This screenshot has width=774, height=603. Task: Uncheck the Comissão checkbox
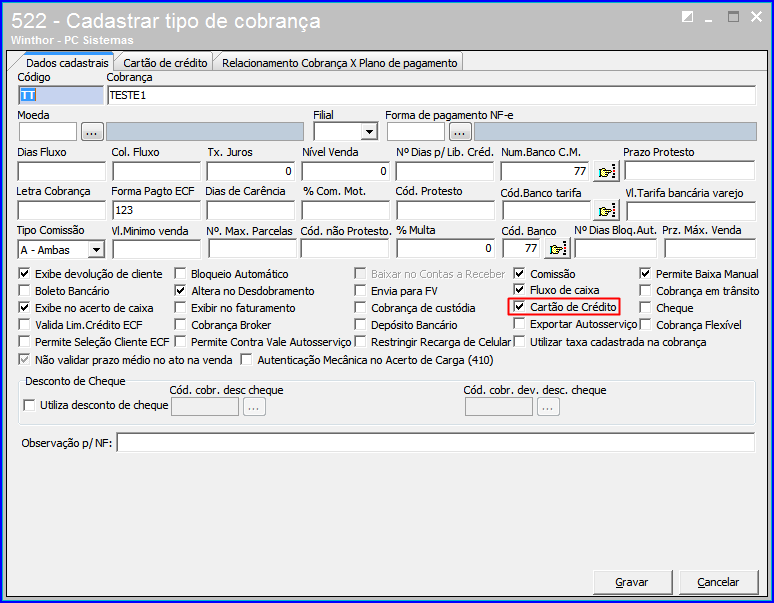[x=519, y=273]
